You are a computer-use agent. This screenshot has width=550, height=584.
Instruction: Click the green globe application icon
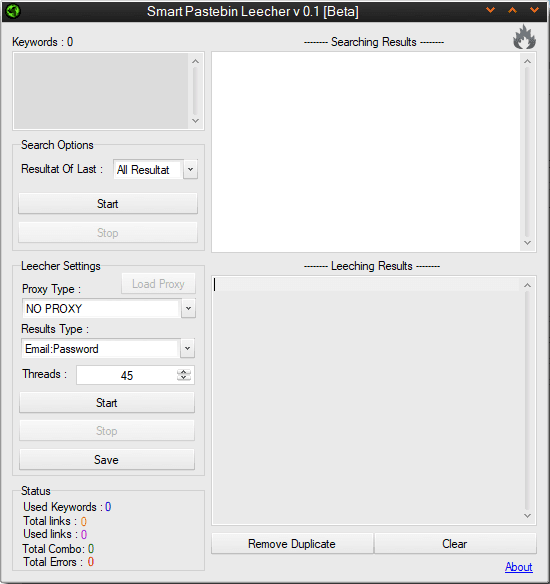(x=13, y=11)
